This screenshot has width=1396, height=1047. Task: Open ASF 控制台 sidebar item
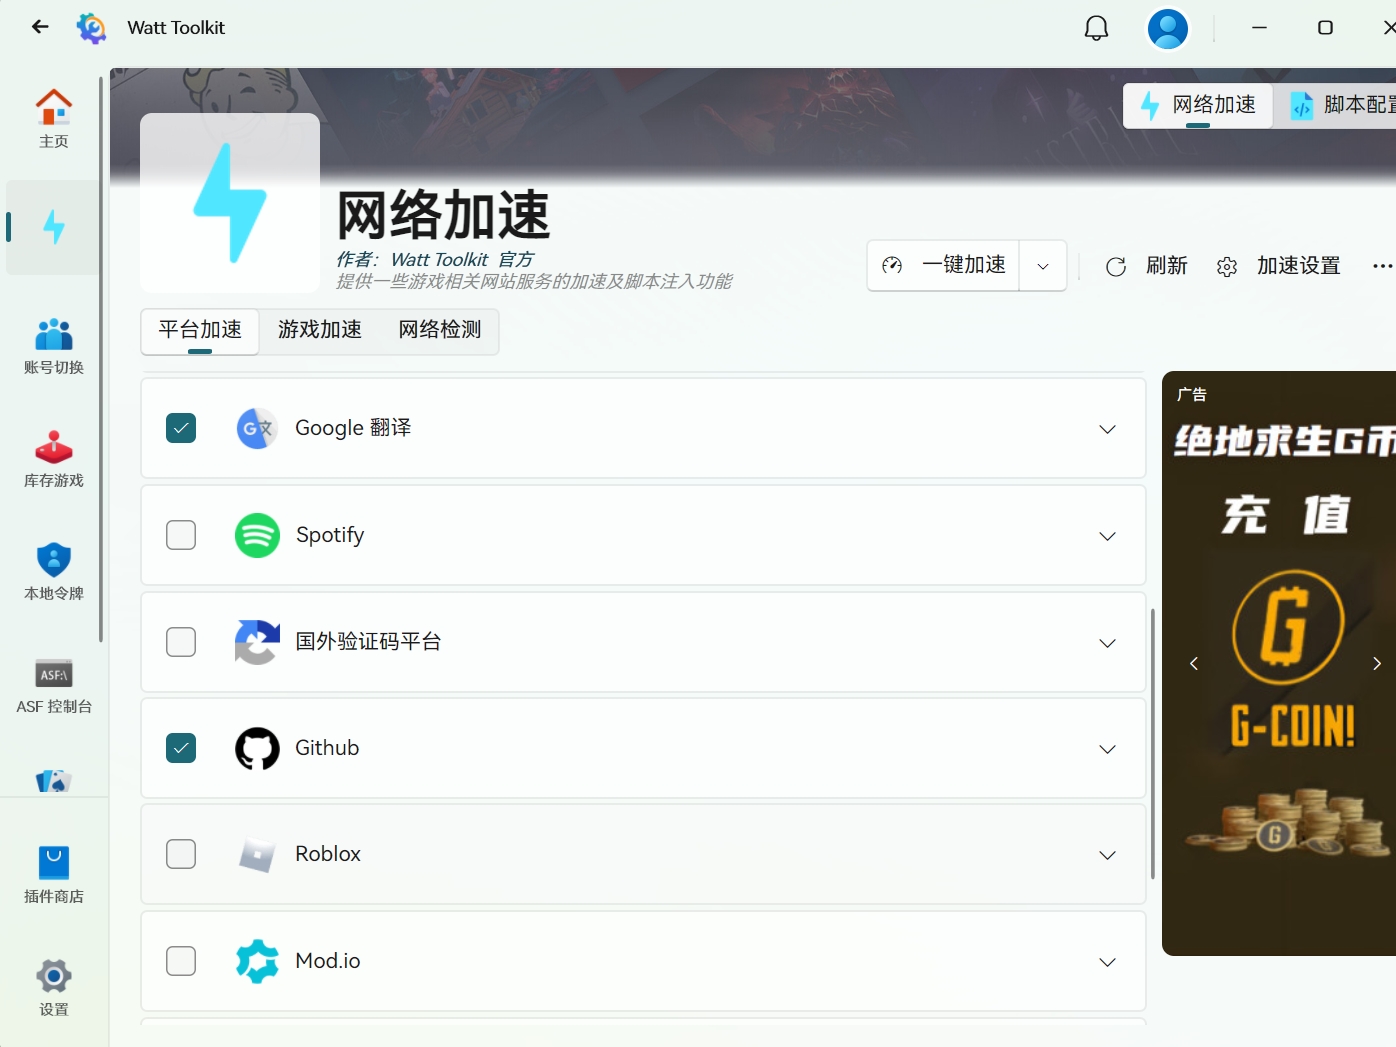tap(54, 685)
